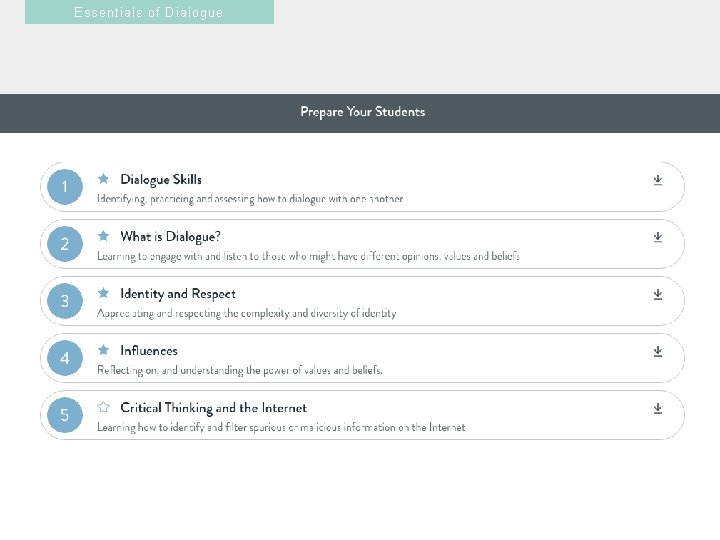Open the Influences module title
Screen dimensions: 720x540
(x=149, y=351)
